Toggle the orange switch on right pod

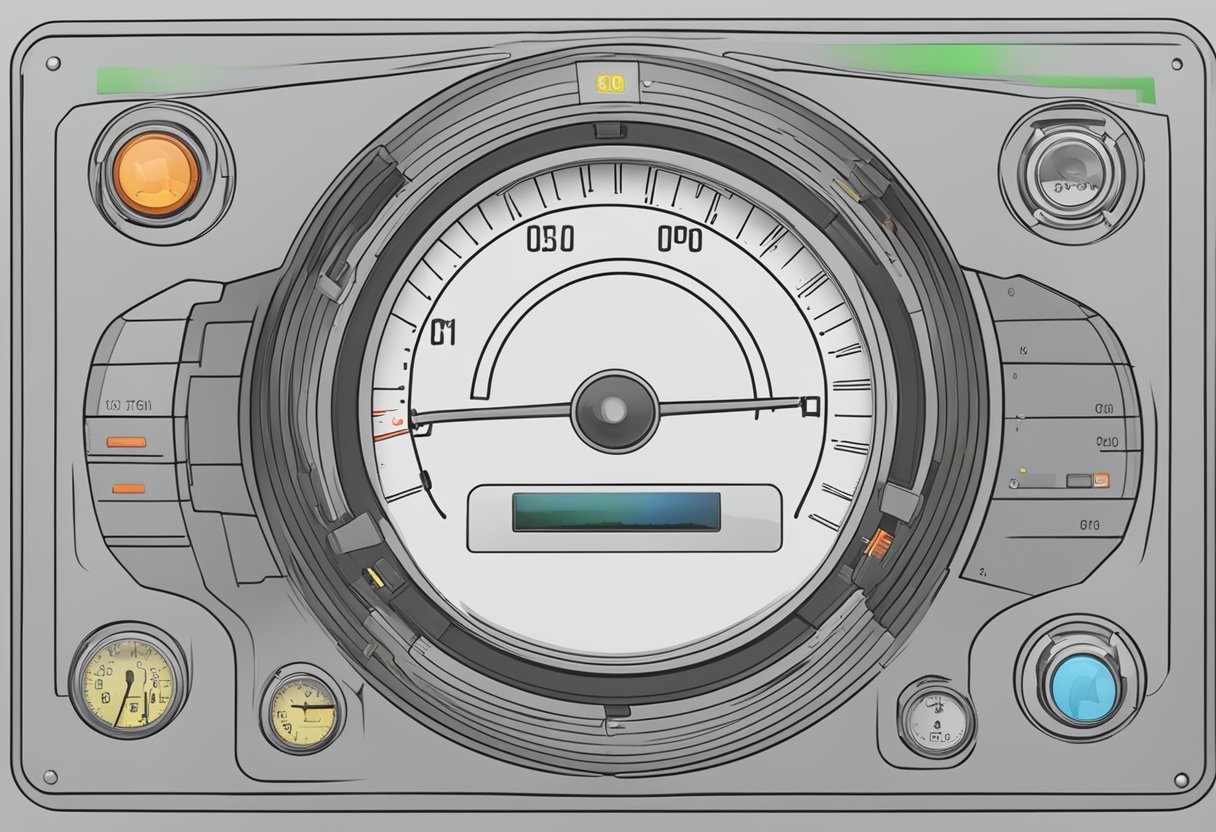tap(1100, 480)
